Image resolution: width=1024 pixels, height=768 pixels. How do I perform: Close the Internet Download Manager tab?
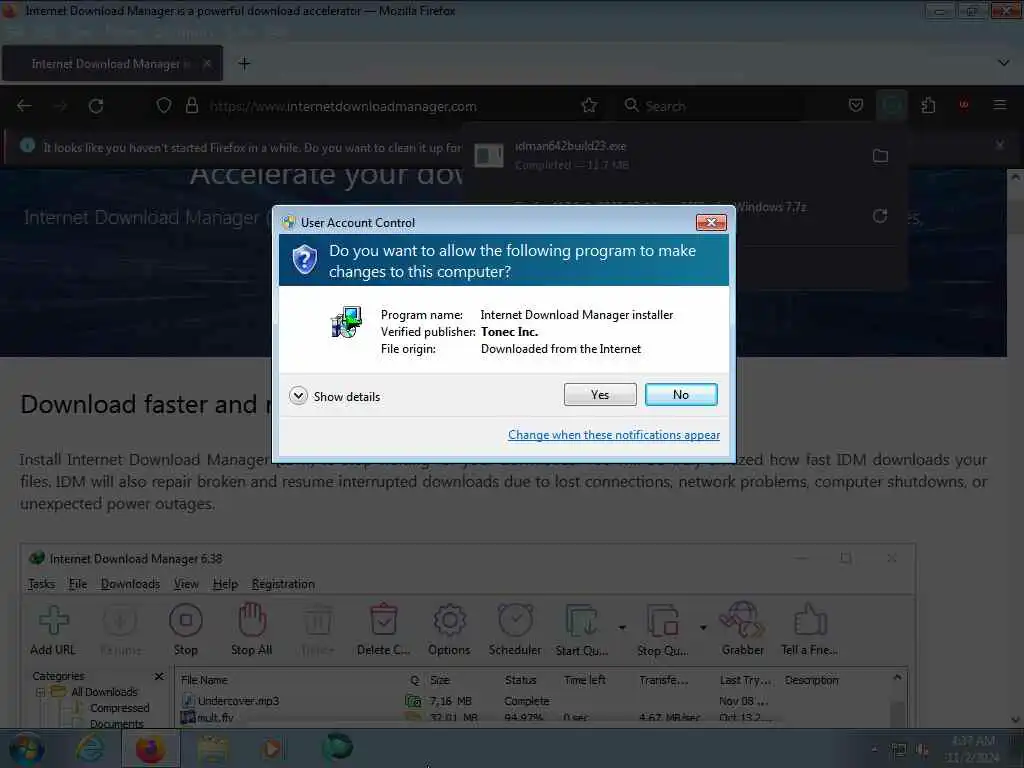[206, 63]
